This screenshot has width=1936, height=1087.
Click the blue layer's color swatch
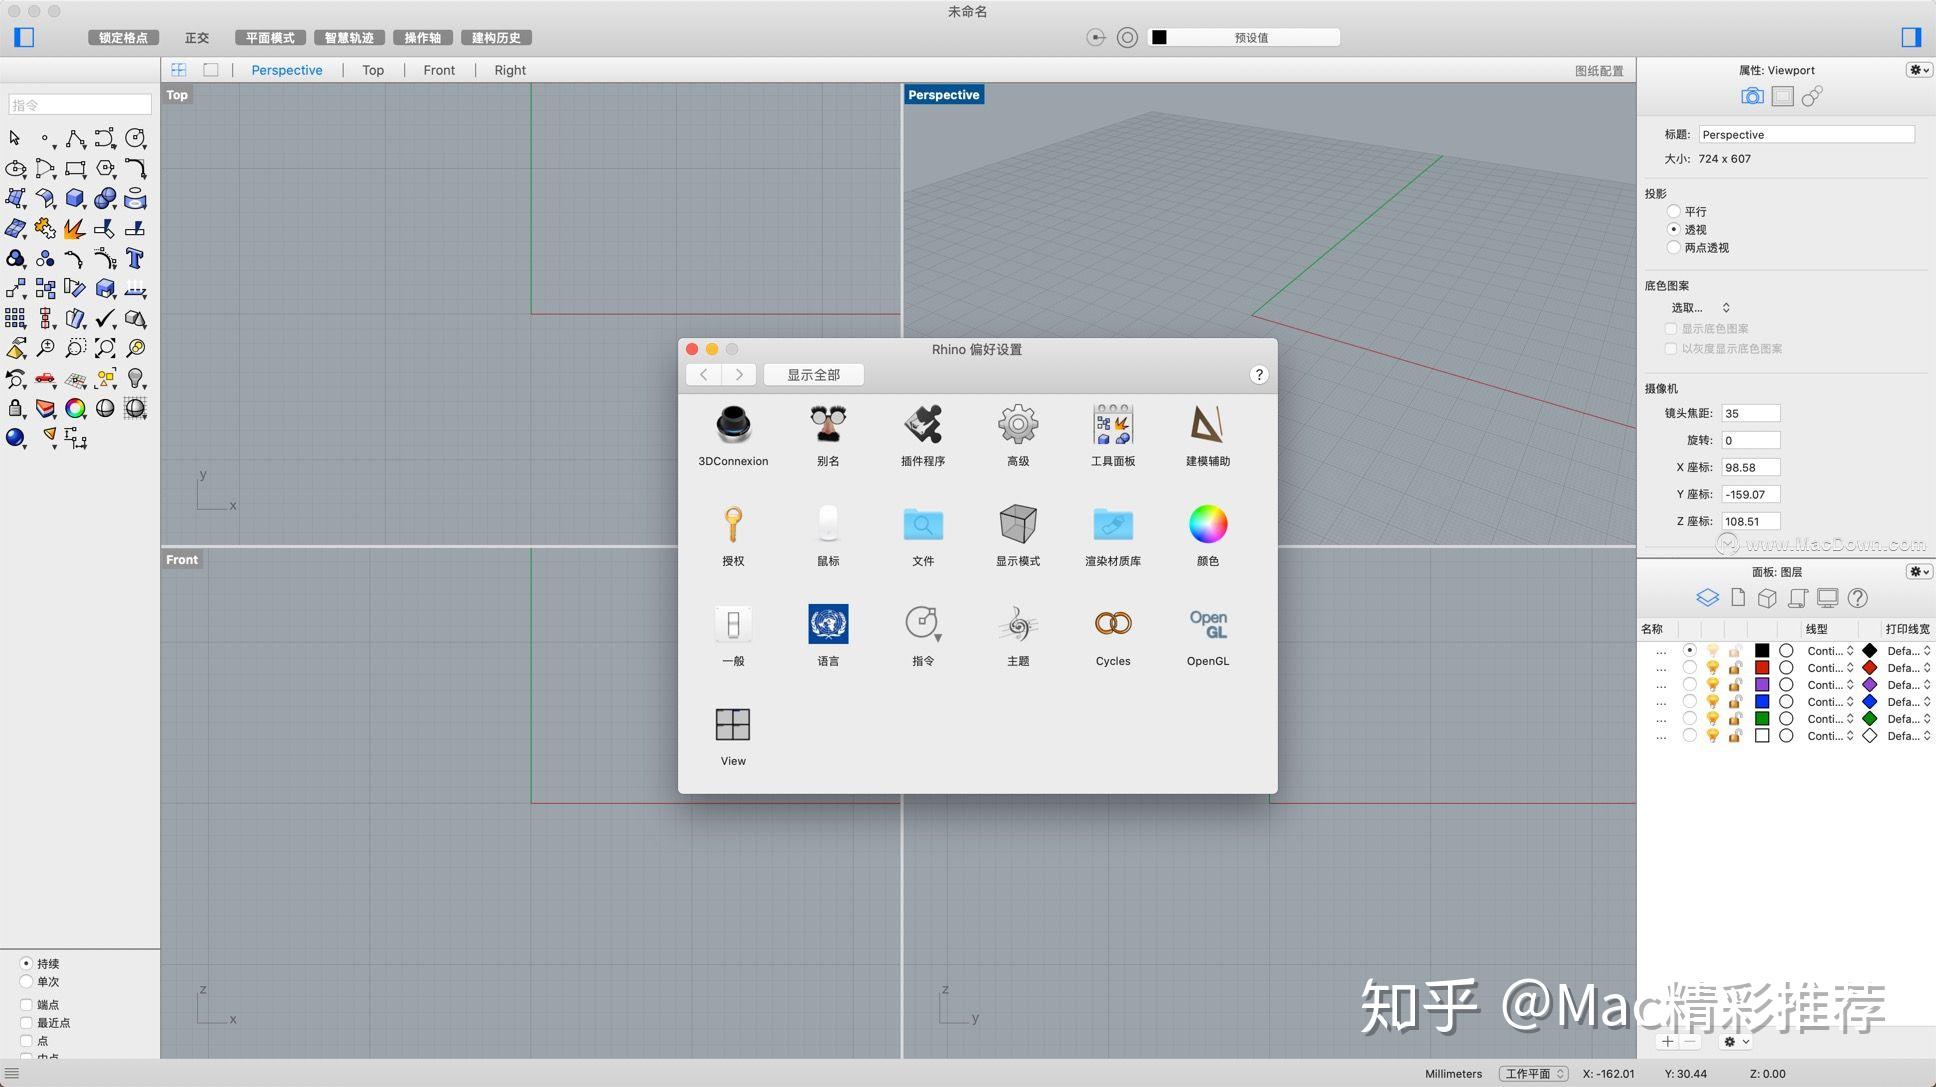point(1762,701)
